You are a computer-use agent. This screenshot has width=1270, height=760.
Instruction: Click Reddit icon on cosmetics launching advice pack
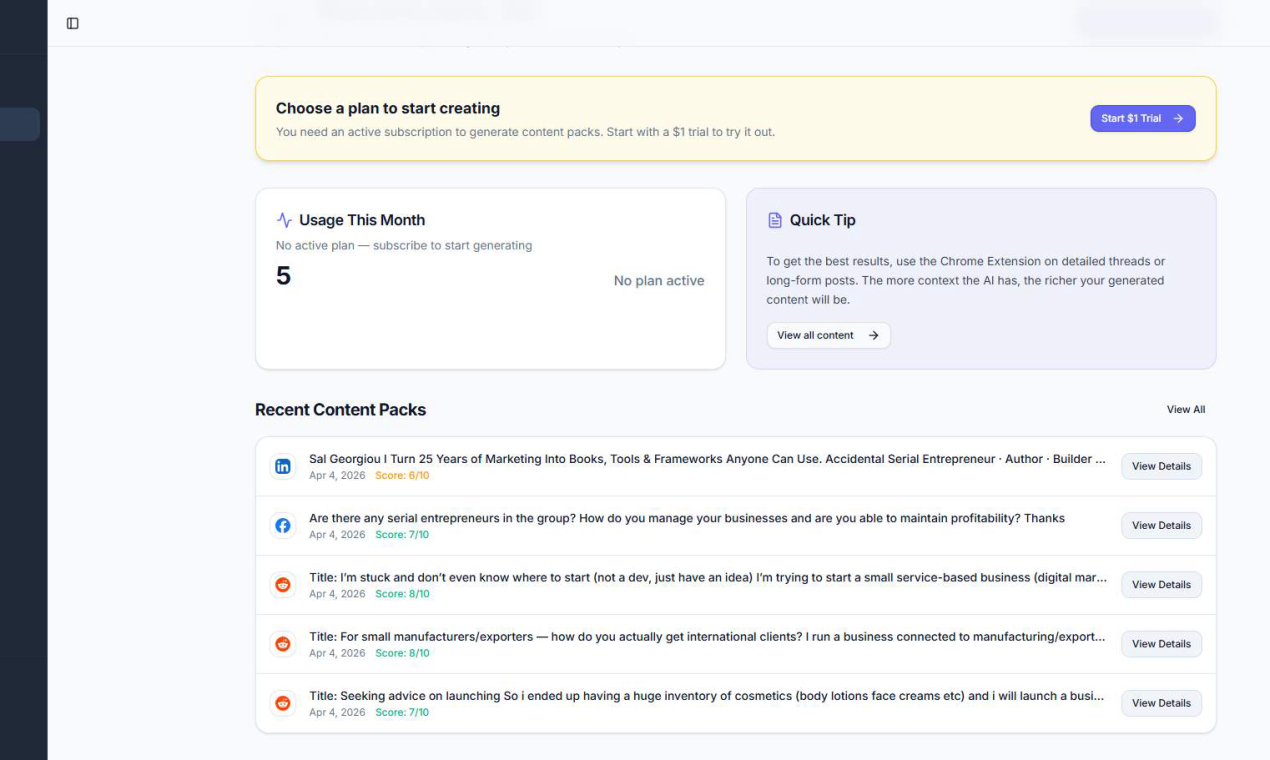283,703
